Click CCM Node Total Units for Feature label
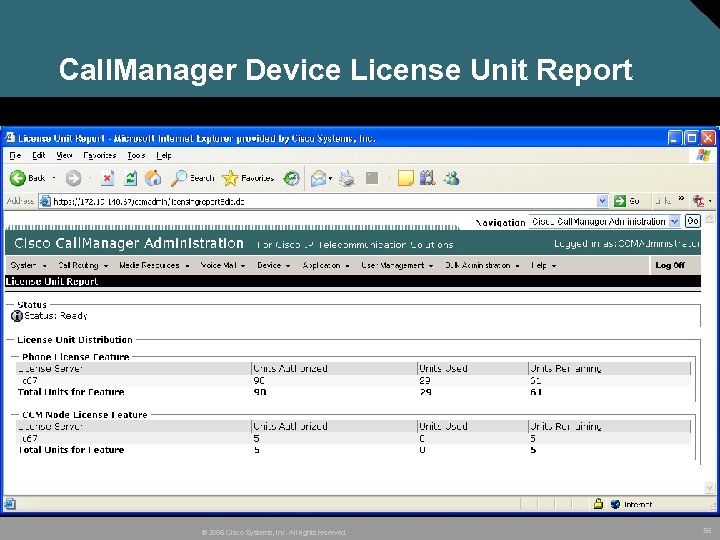Viewport: 720px width, 540px height. pyautogui.click(x=71, y=450)
